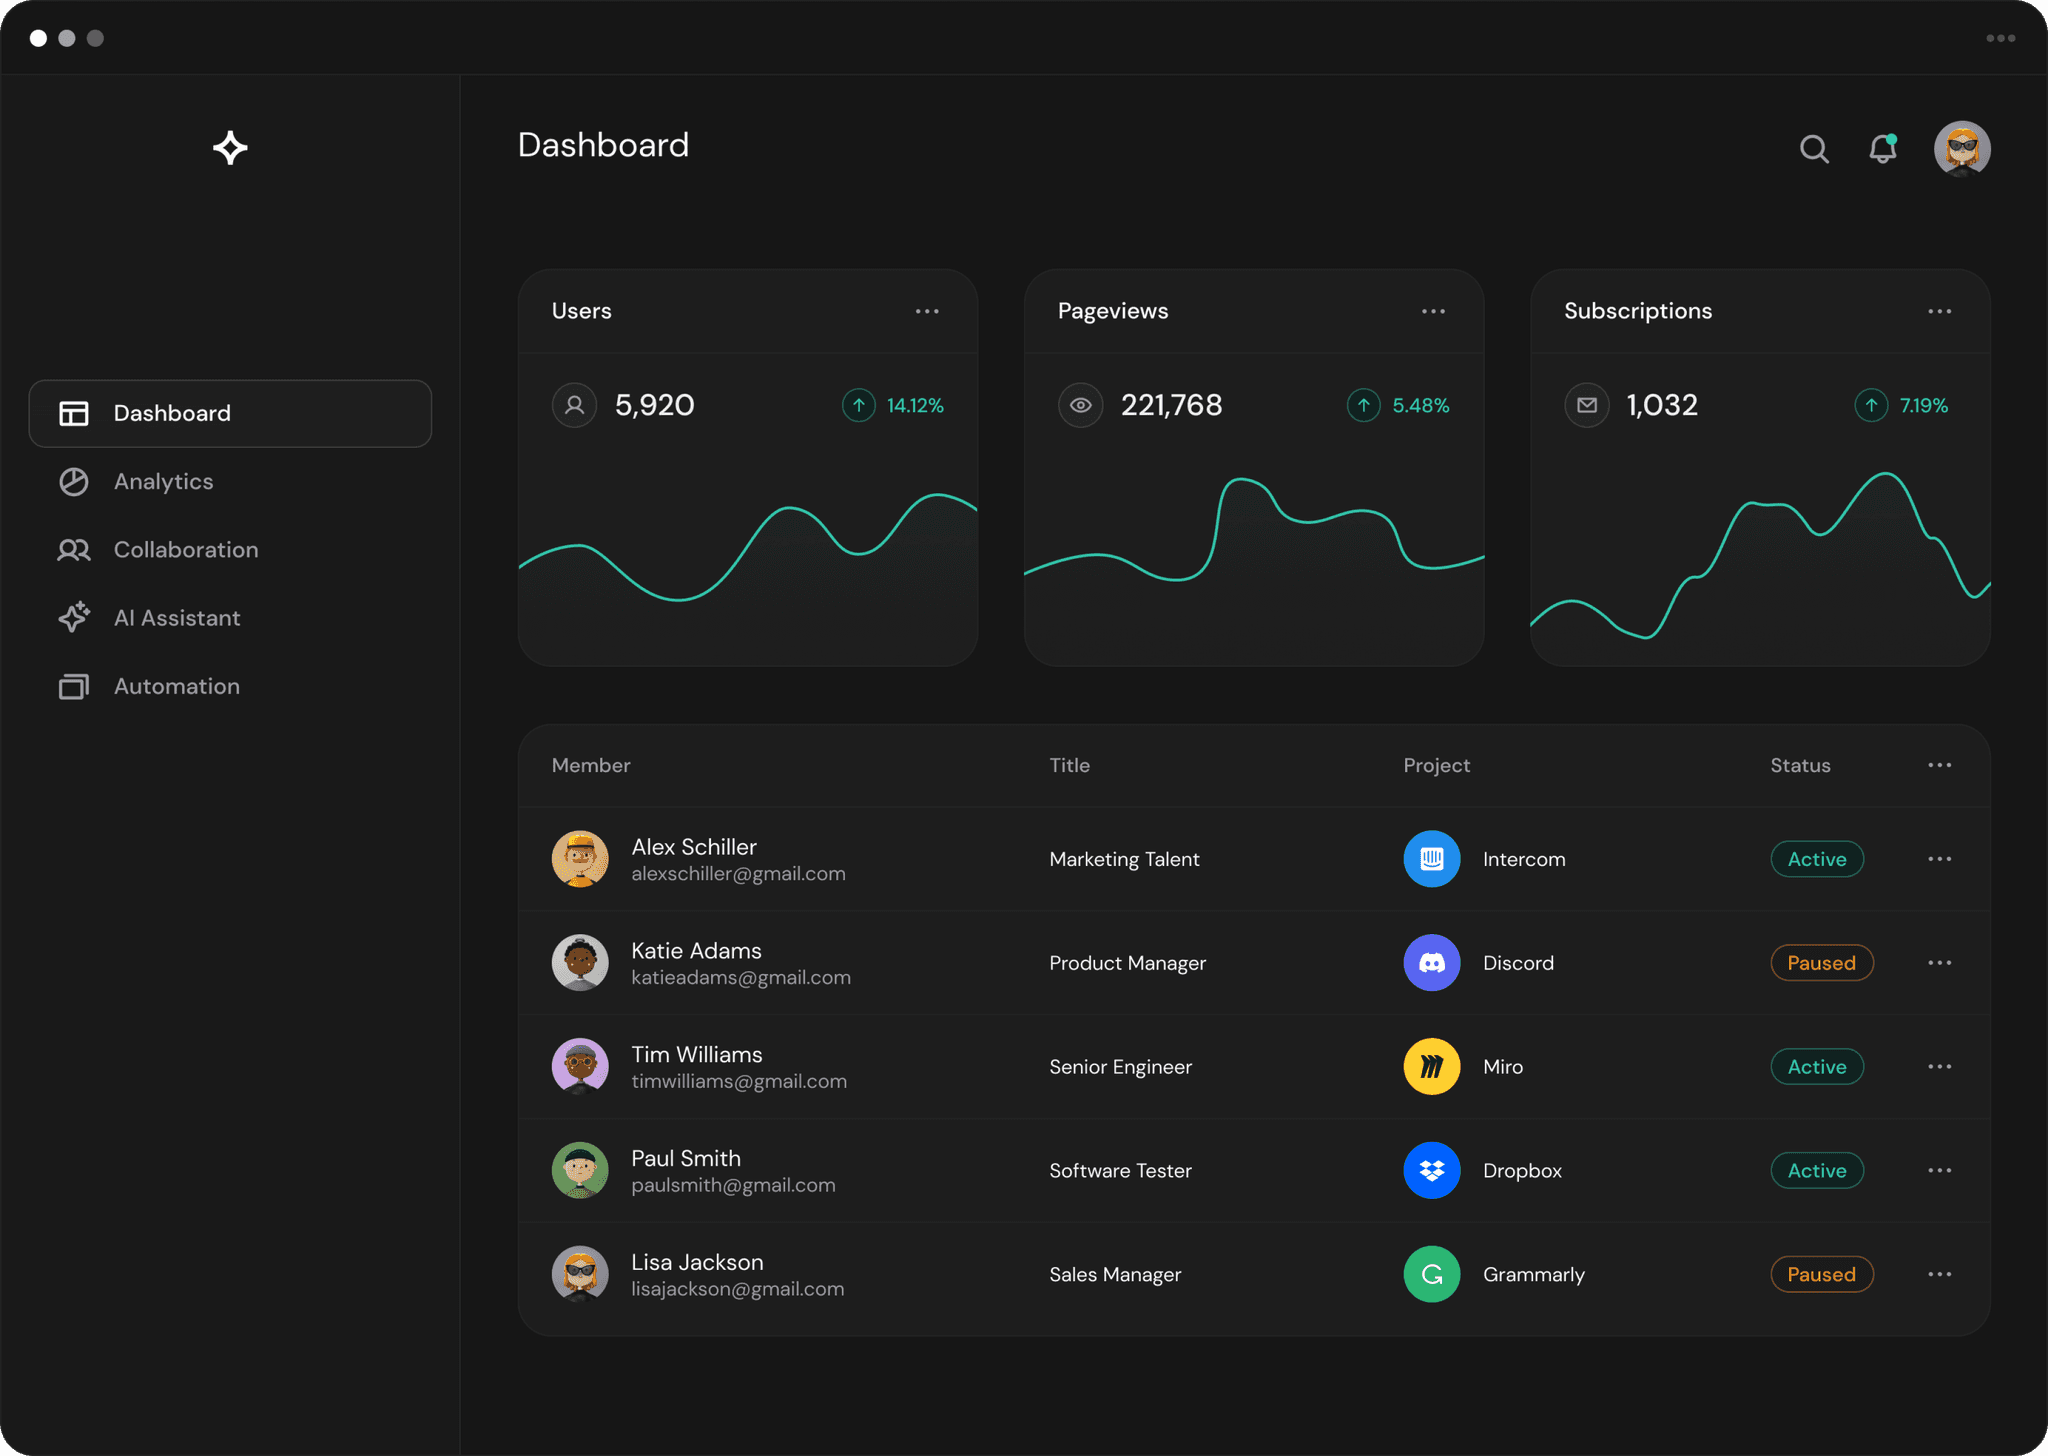Image resolution: width=2048 pixels, height=1456 pixels.
Task: Click the Grammarly project icon
Action: pos(1431,1274)
